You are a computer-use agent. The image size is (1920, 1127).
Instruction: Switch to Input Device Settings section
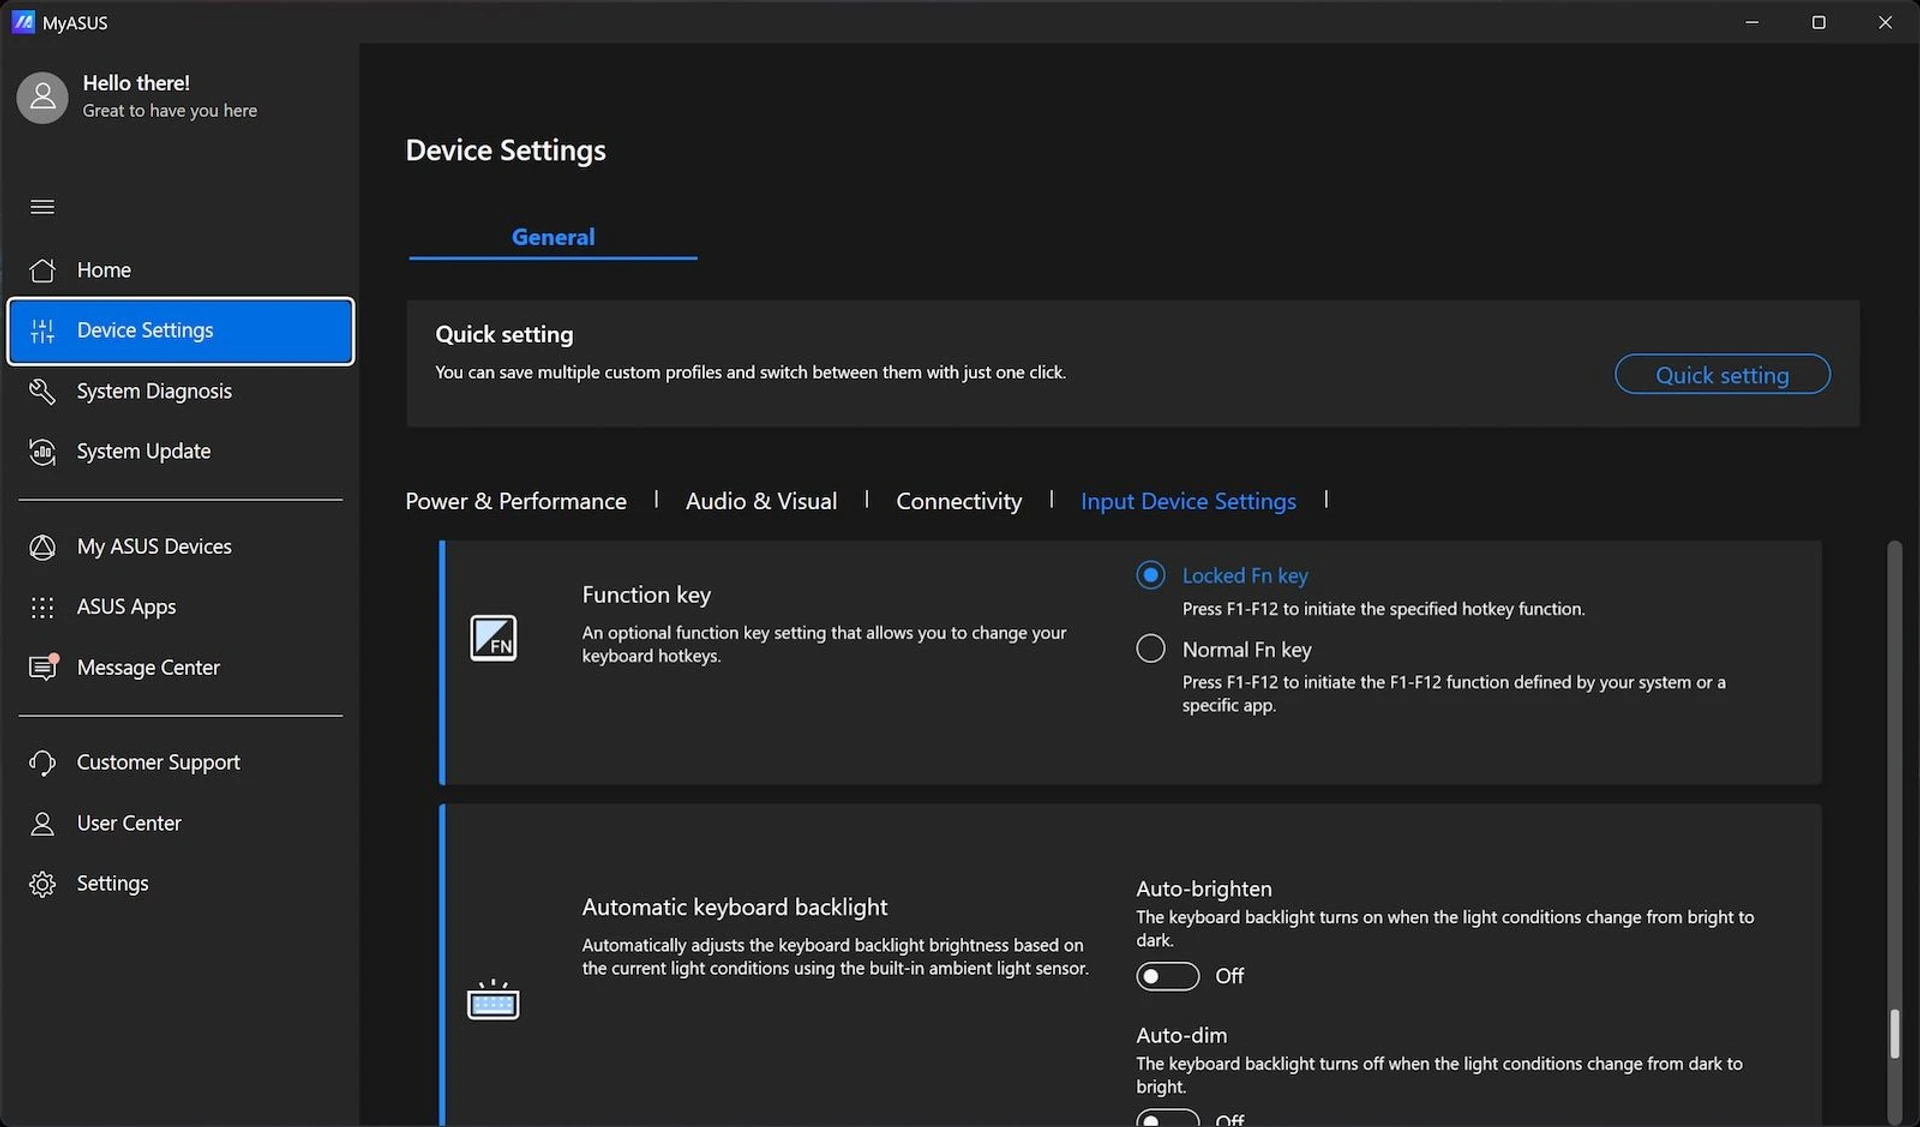(x=1188, y=501)
